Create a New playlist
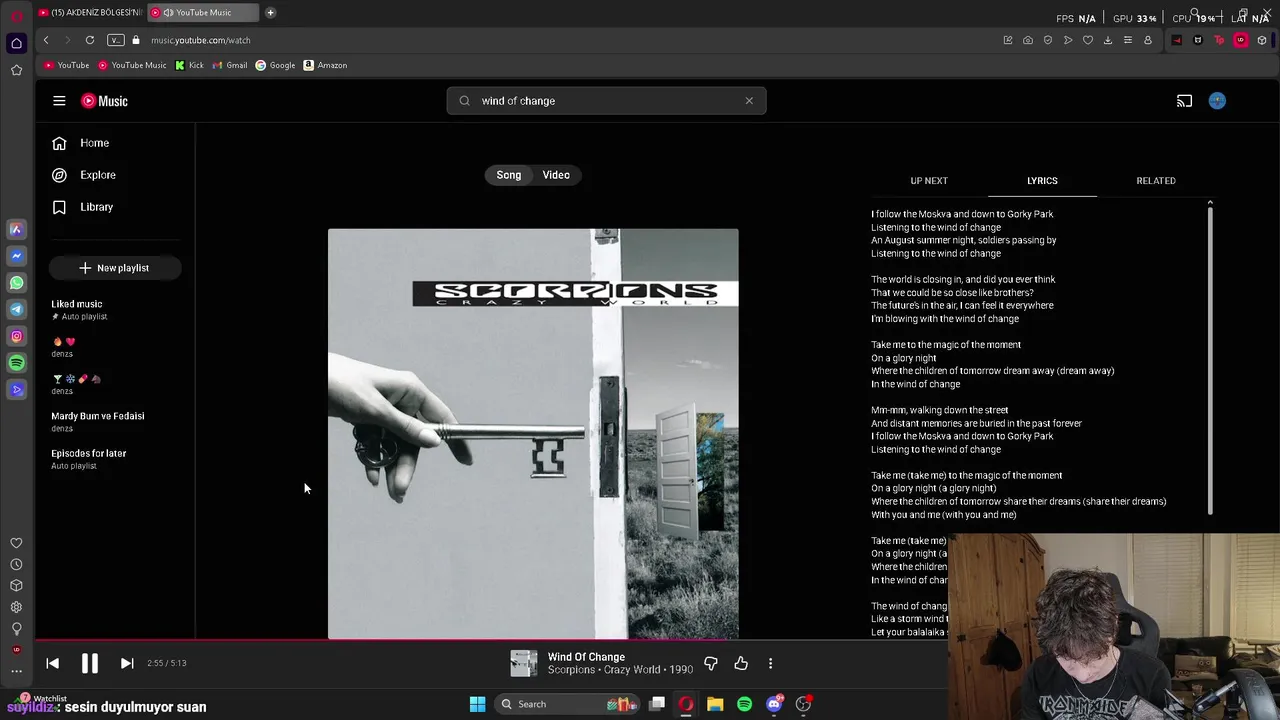Image resolution: width=1280 pixels, height=720 pixels. point(115,268)
